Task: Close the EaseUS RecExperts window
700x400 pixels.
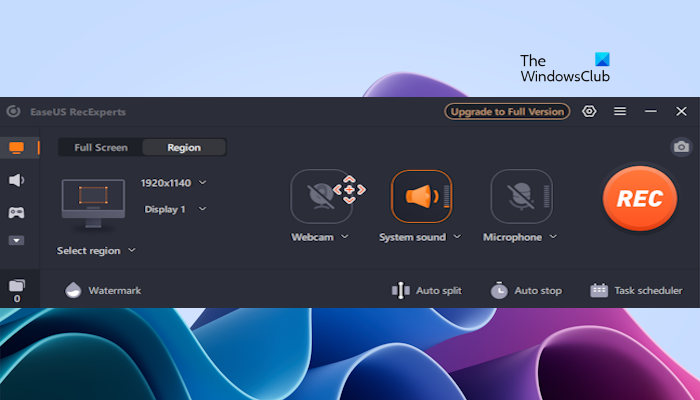Action: tap(681, 111)
